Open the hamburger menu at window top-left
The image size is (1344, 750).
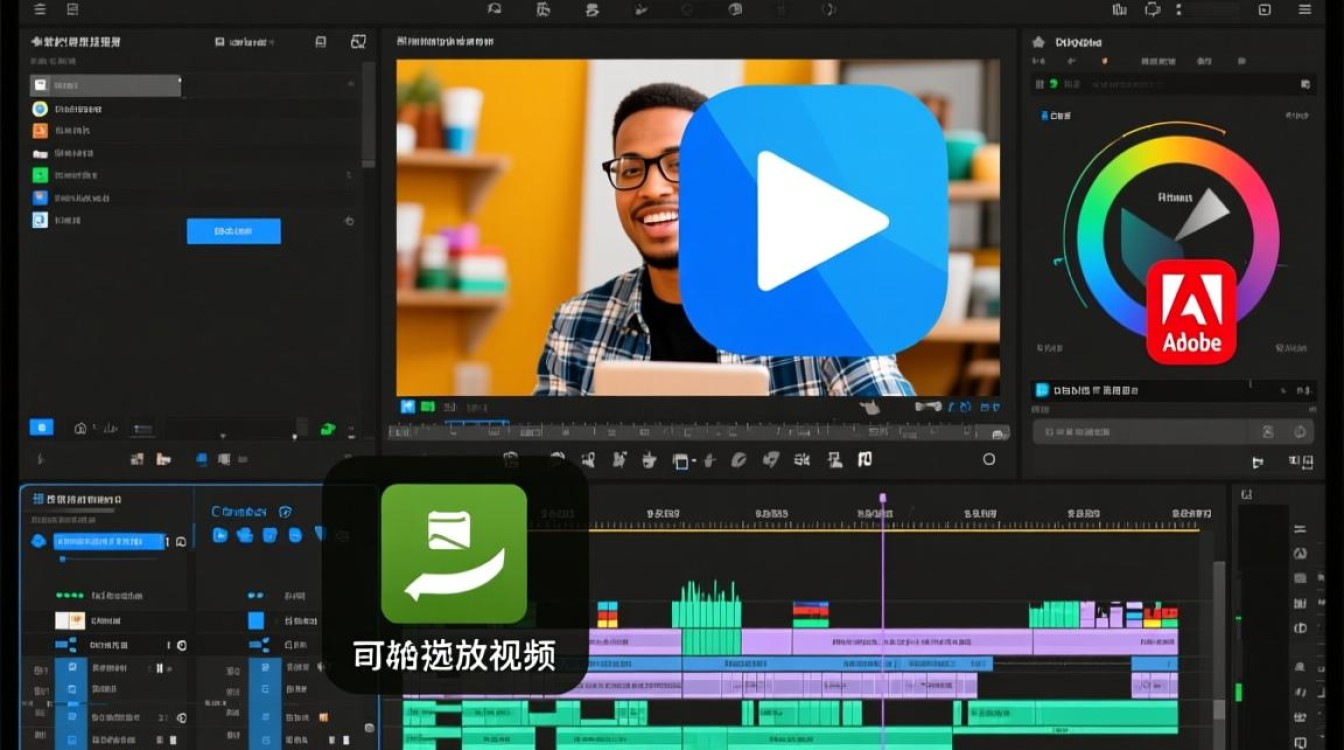coord(38,9)
